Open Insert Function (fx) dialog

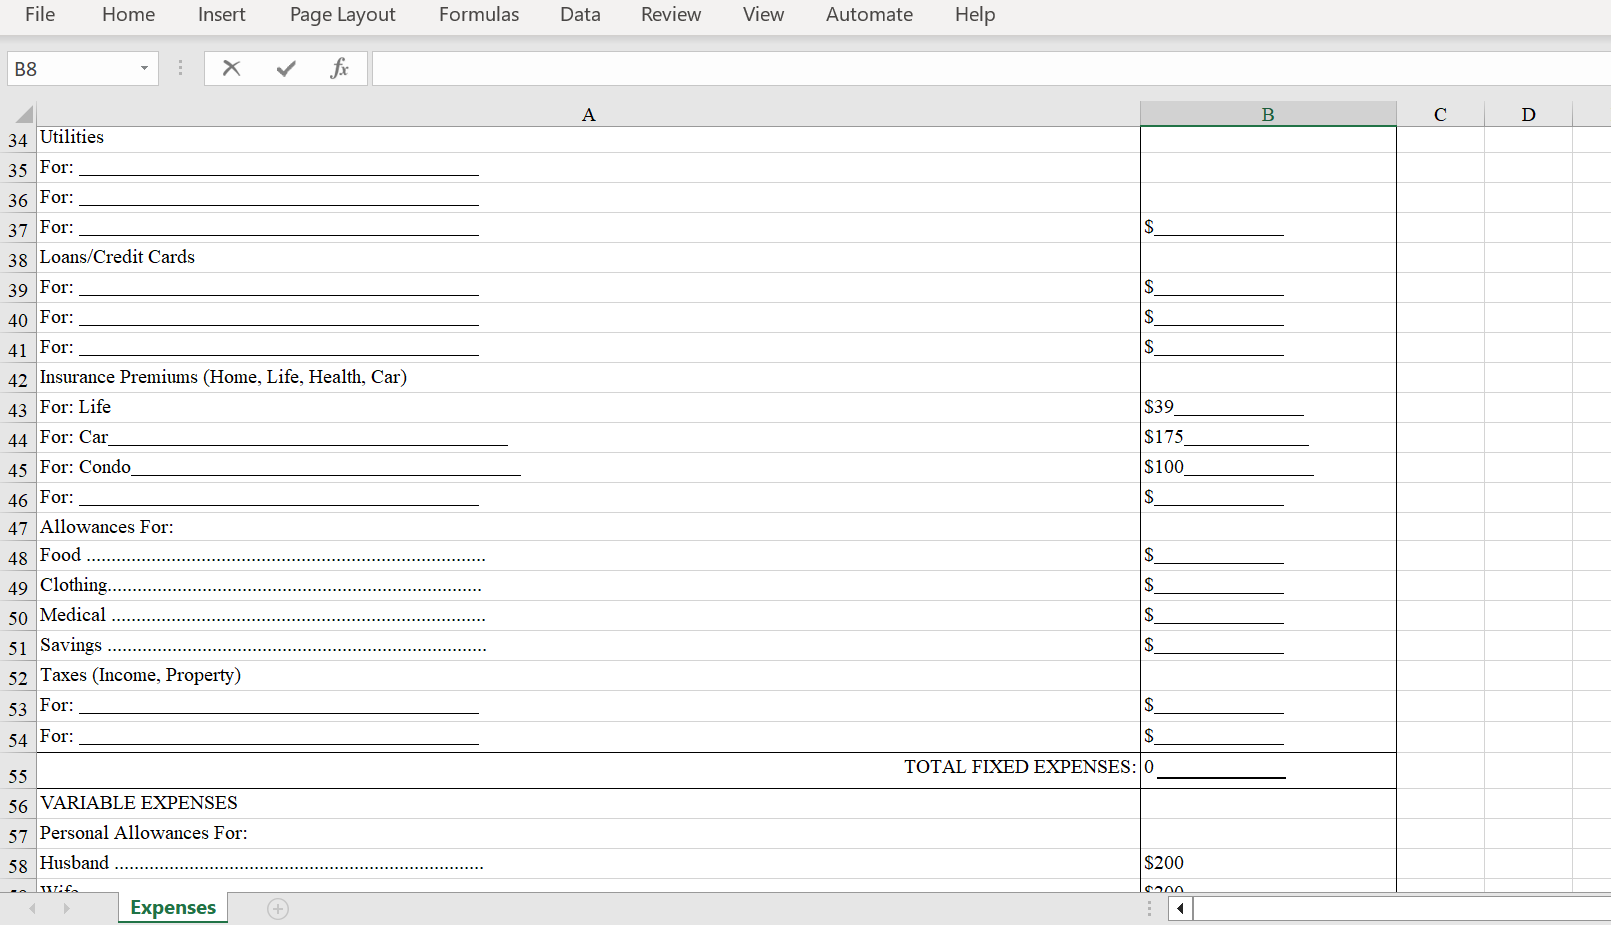click(339, 68)
